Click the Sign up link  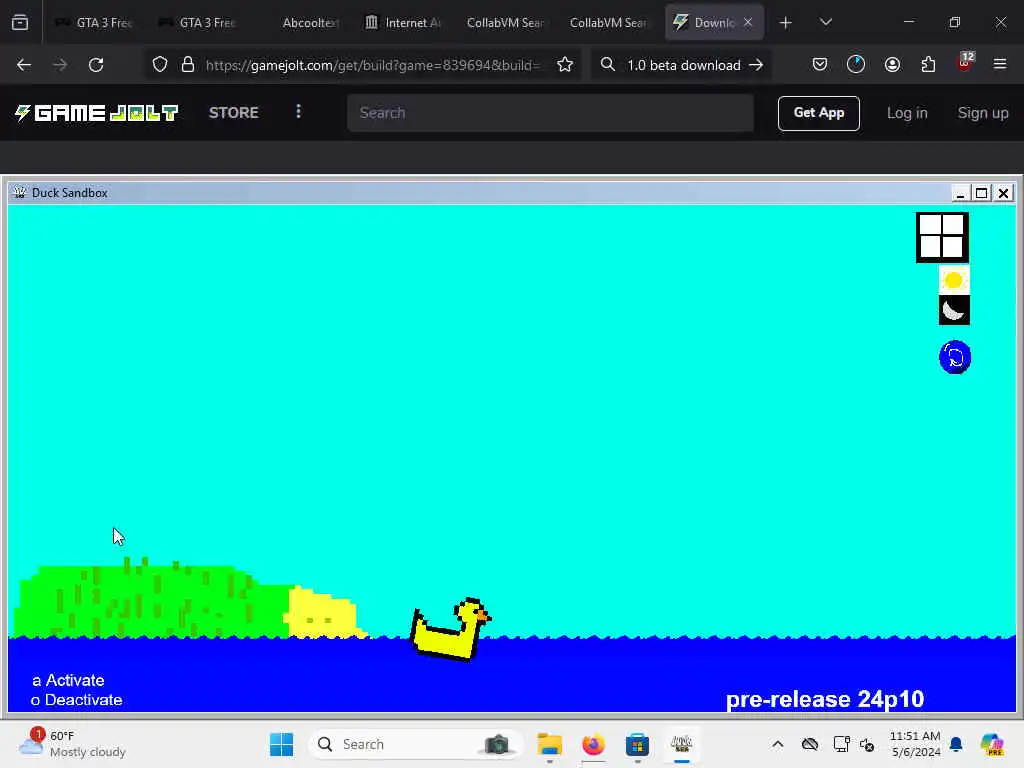pyautogui.click(x=982, y=113)
